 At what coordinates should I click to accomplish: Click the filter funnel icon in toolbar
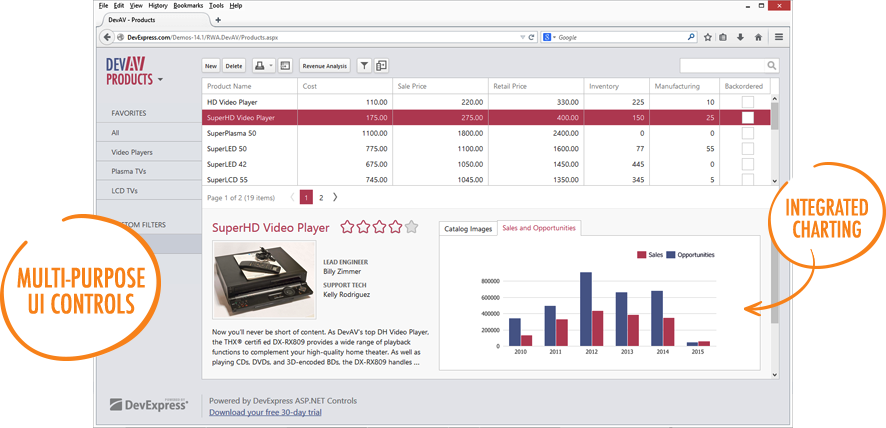[x=364, y=66]
